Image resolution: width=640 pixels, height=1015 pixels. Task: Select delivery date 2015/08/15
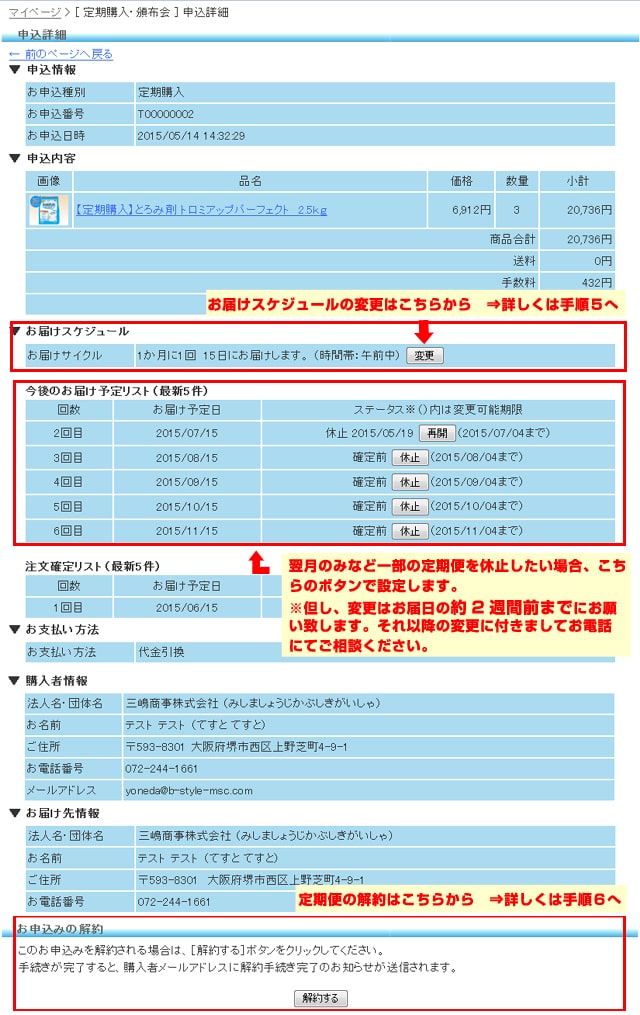187,458
